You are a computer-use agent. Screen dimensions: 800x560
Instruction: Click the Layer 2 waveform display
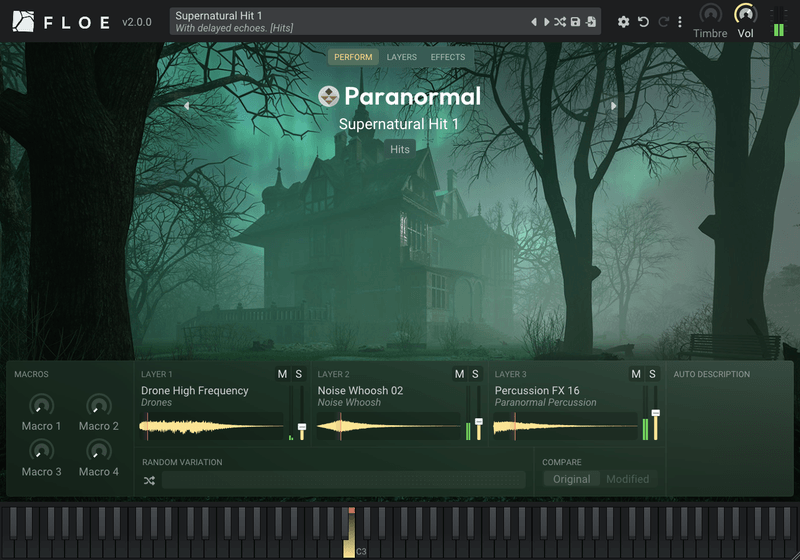point(388,426)
